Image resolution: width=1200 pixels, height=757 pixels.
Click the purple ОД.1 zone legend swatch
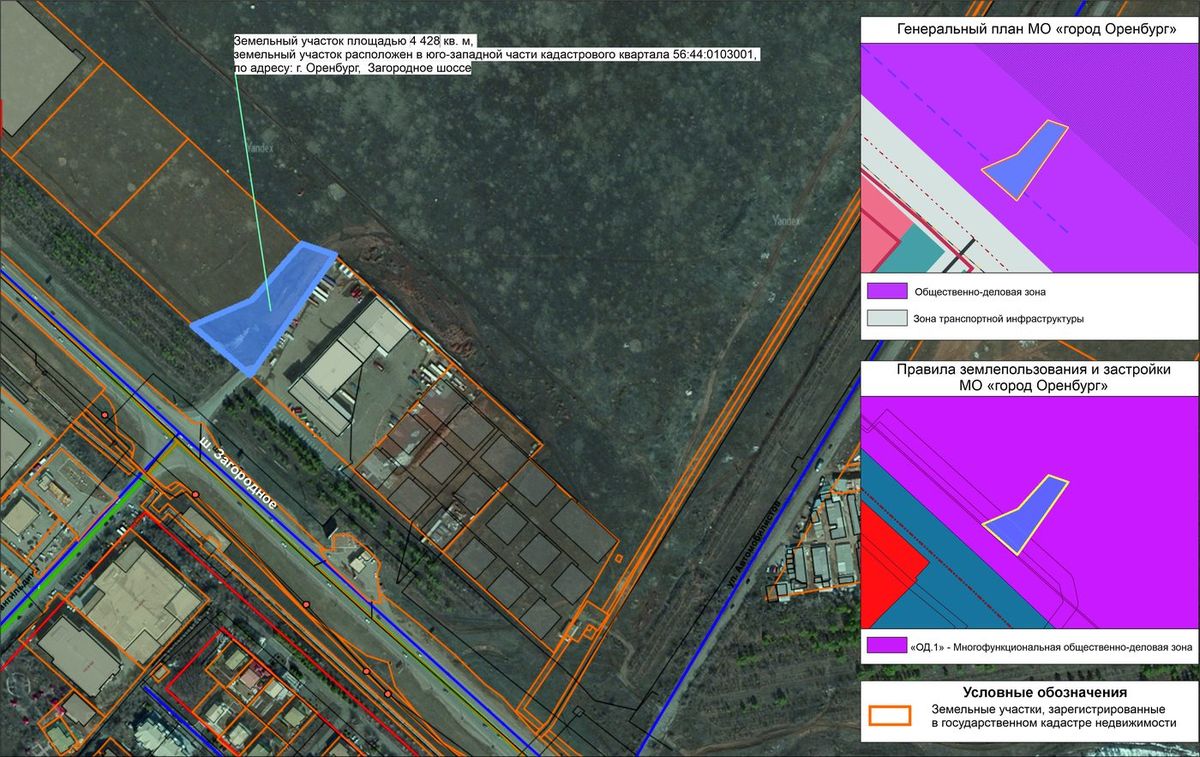click(x=885, y=647)
